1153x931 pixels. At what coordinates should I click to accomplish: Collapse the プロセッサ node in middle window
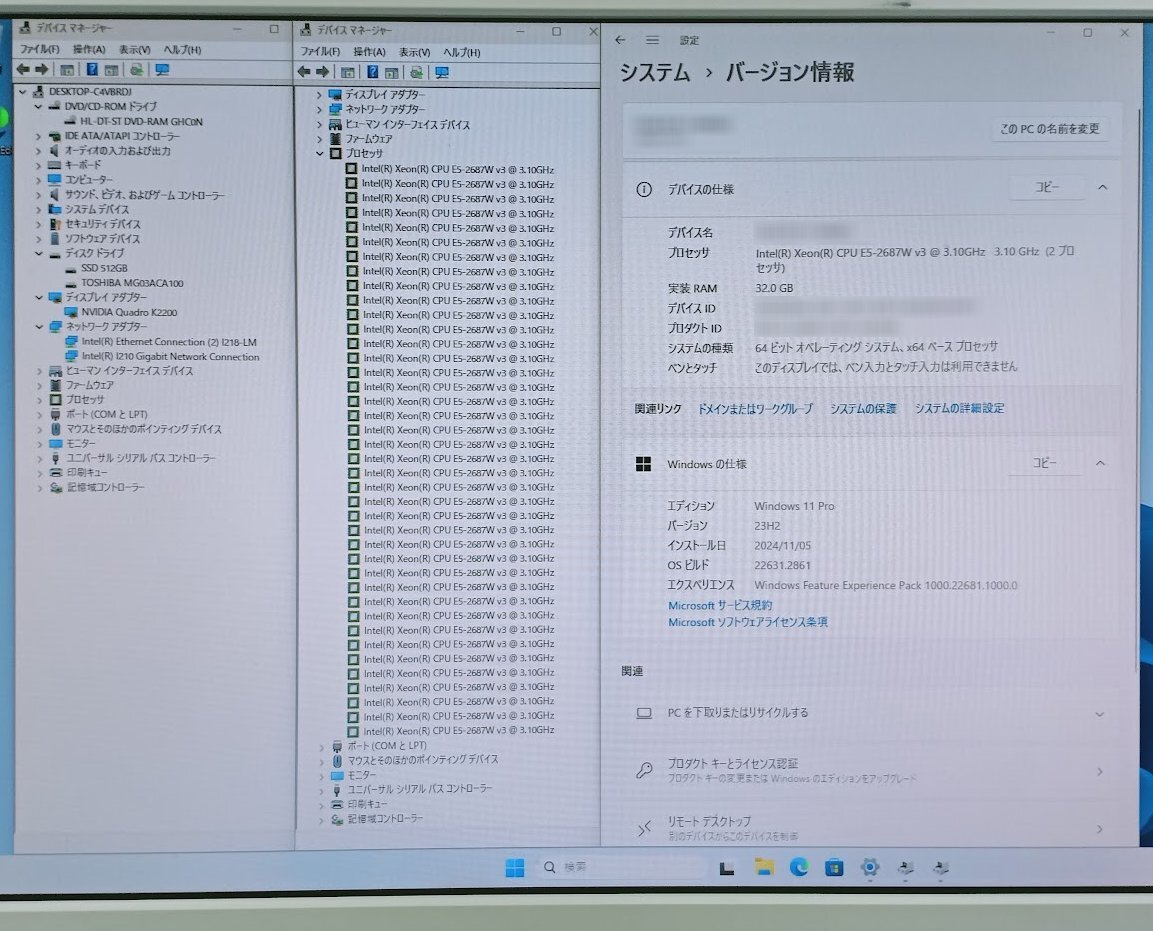tap(320, 154)
